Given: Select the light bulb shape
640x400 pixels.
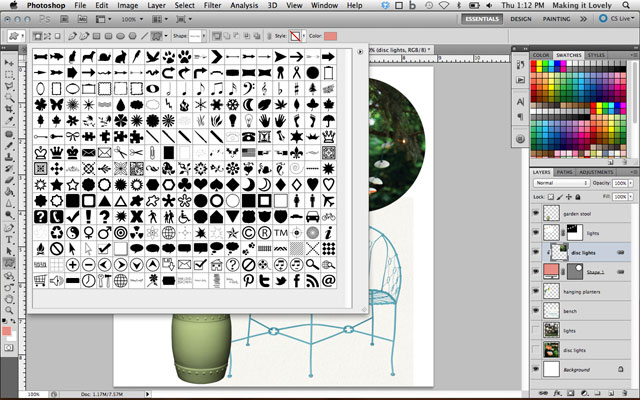Looking at the screenshot, I should [x=233, y=119].
